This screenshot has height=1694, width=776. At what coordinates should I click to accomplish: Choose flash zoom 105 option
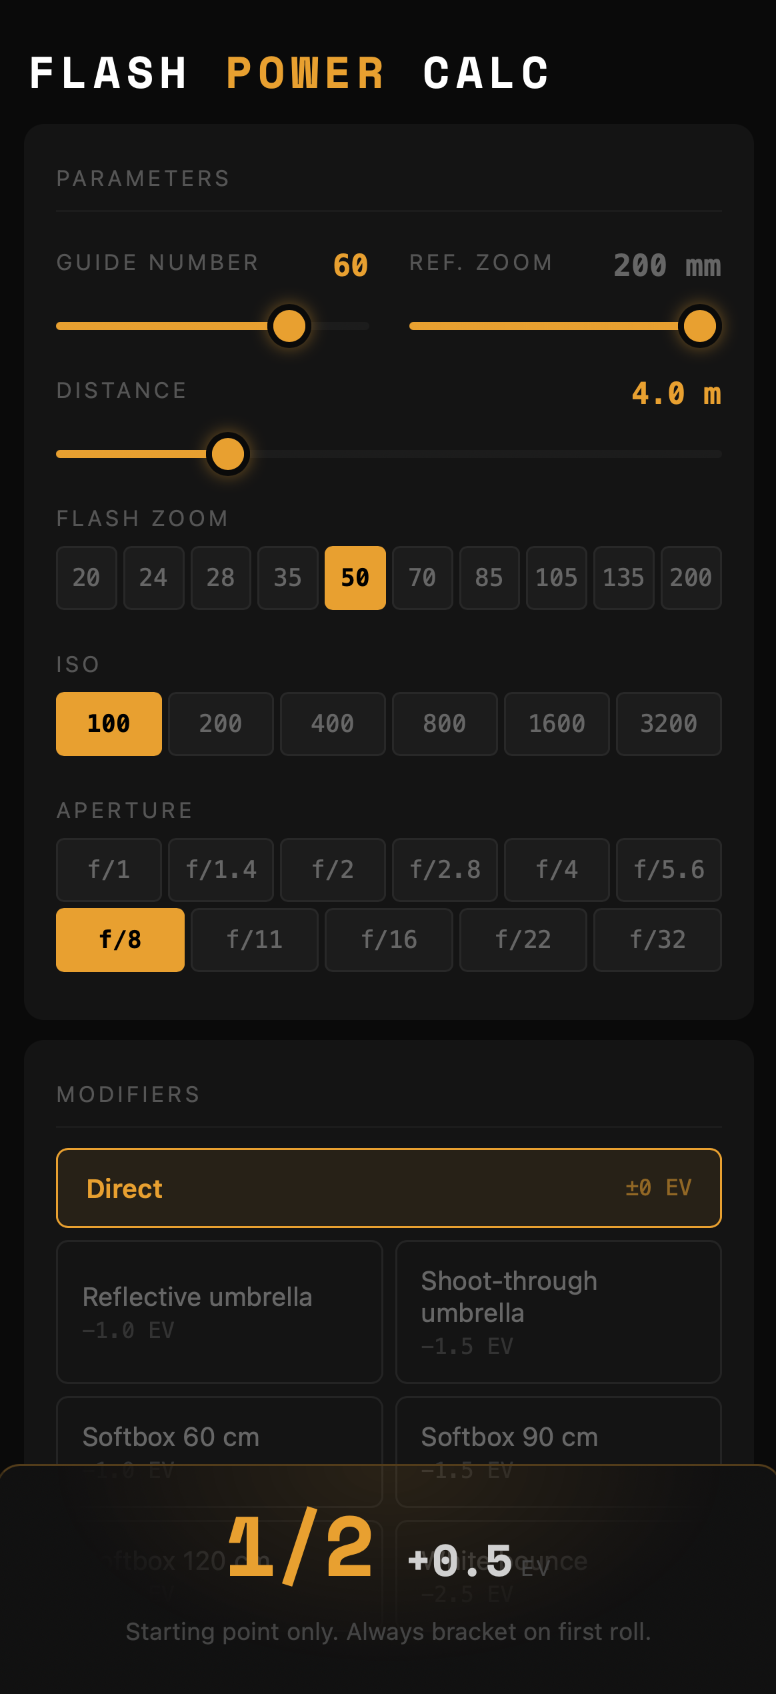click(556, 578)
